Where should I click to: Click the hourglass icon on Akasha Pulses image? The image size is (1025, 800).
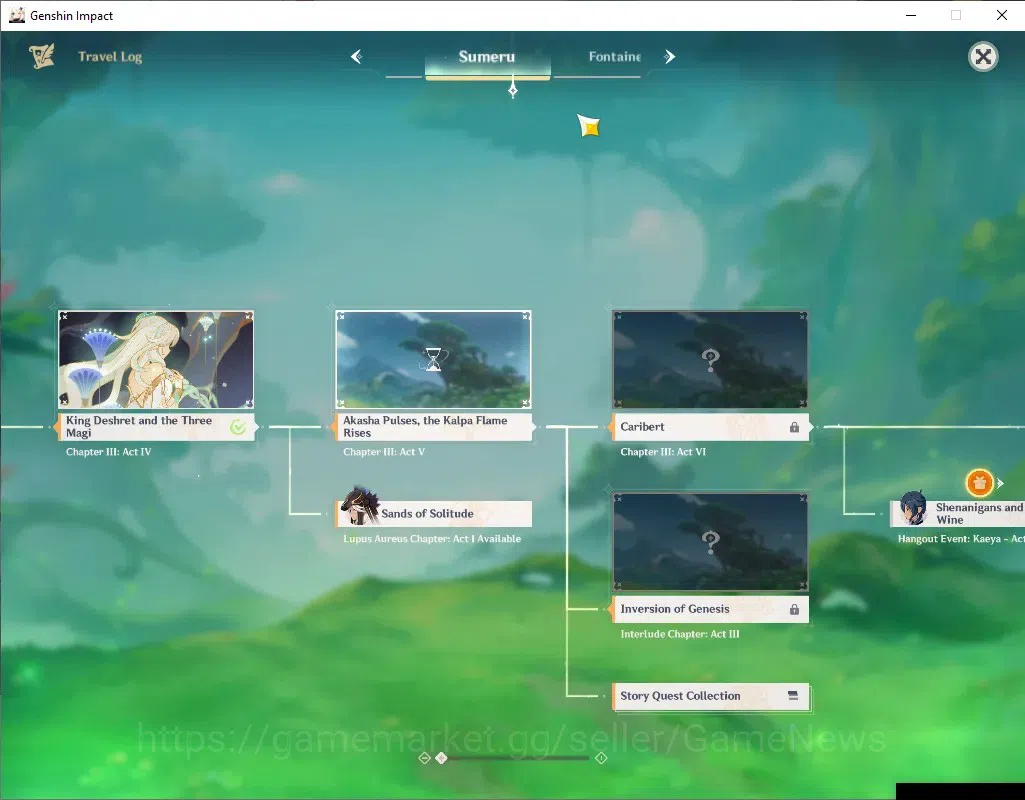(433, 359)
